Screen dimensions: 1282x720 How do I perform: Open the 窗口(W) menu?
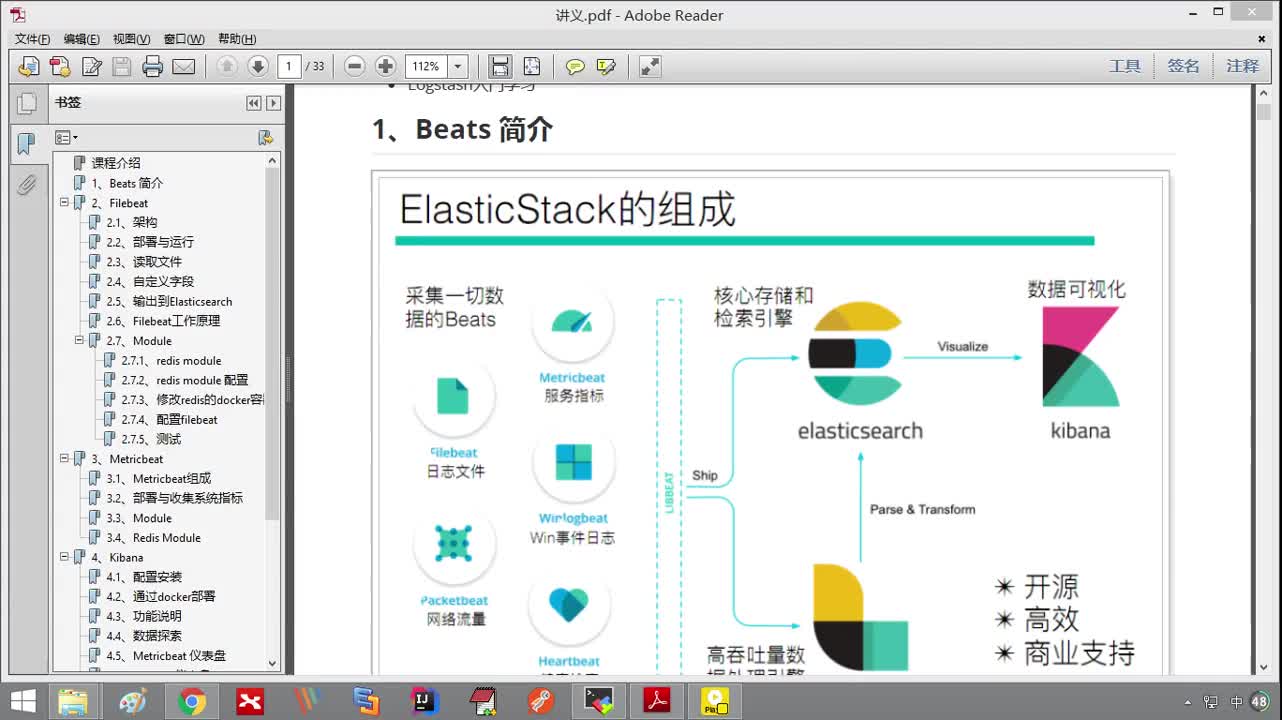pos(184,39)
